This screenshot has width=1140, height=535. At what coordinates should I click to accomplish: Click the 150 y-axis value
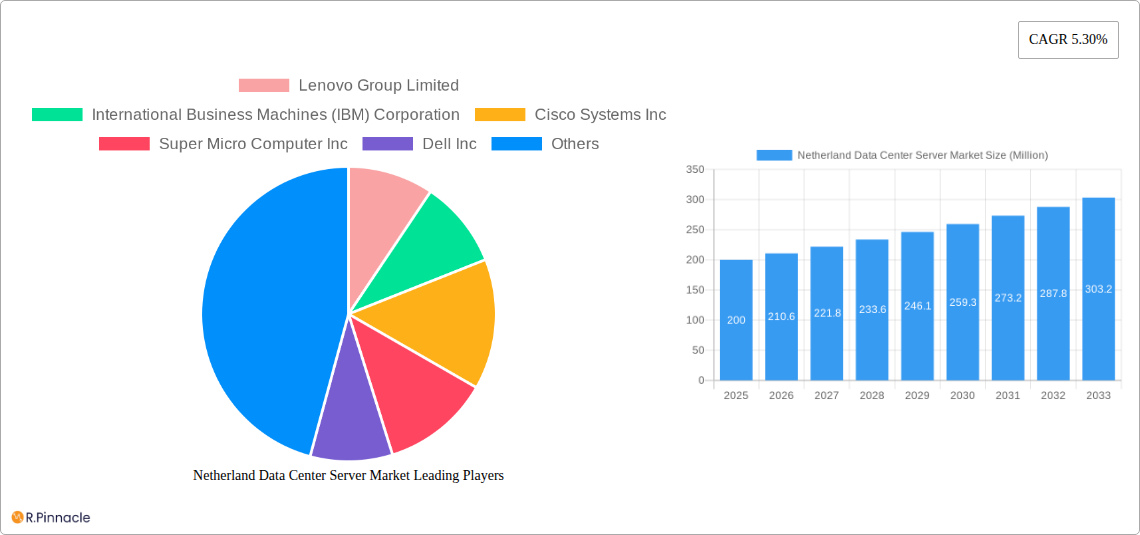pos(695,290)
